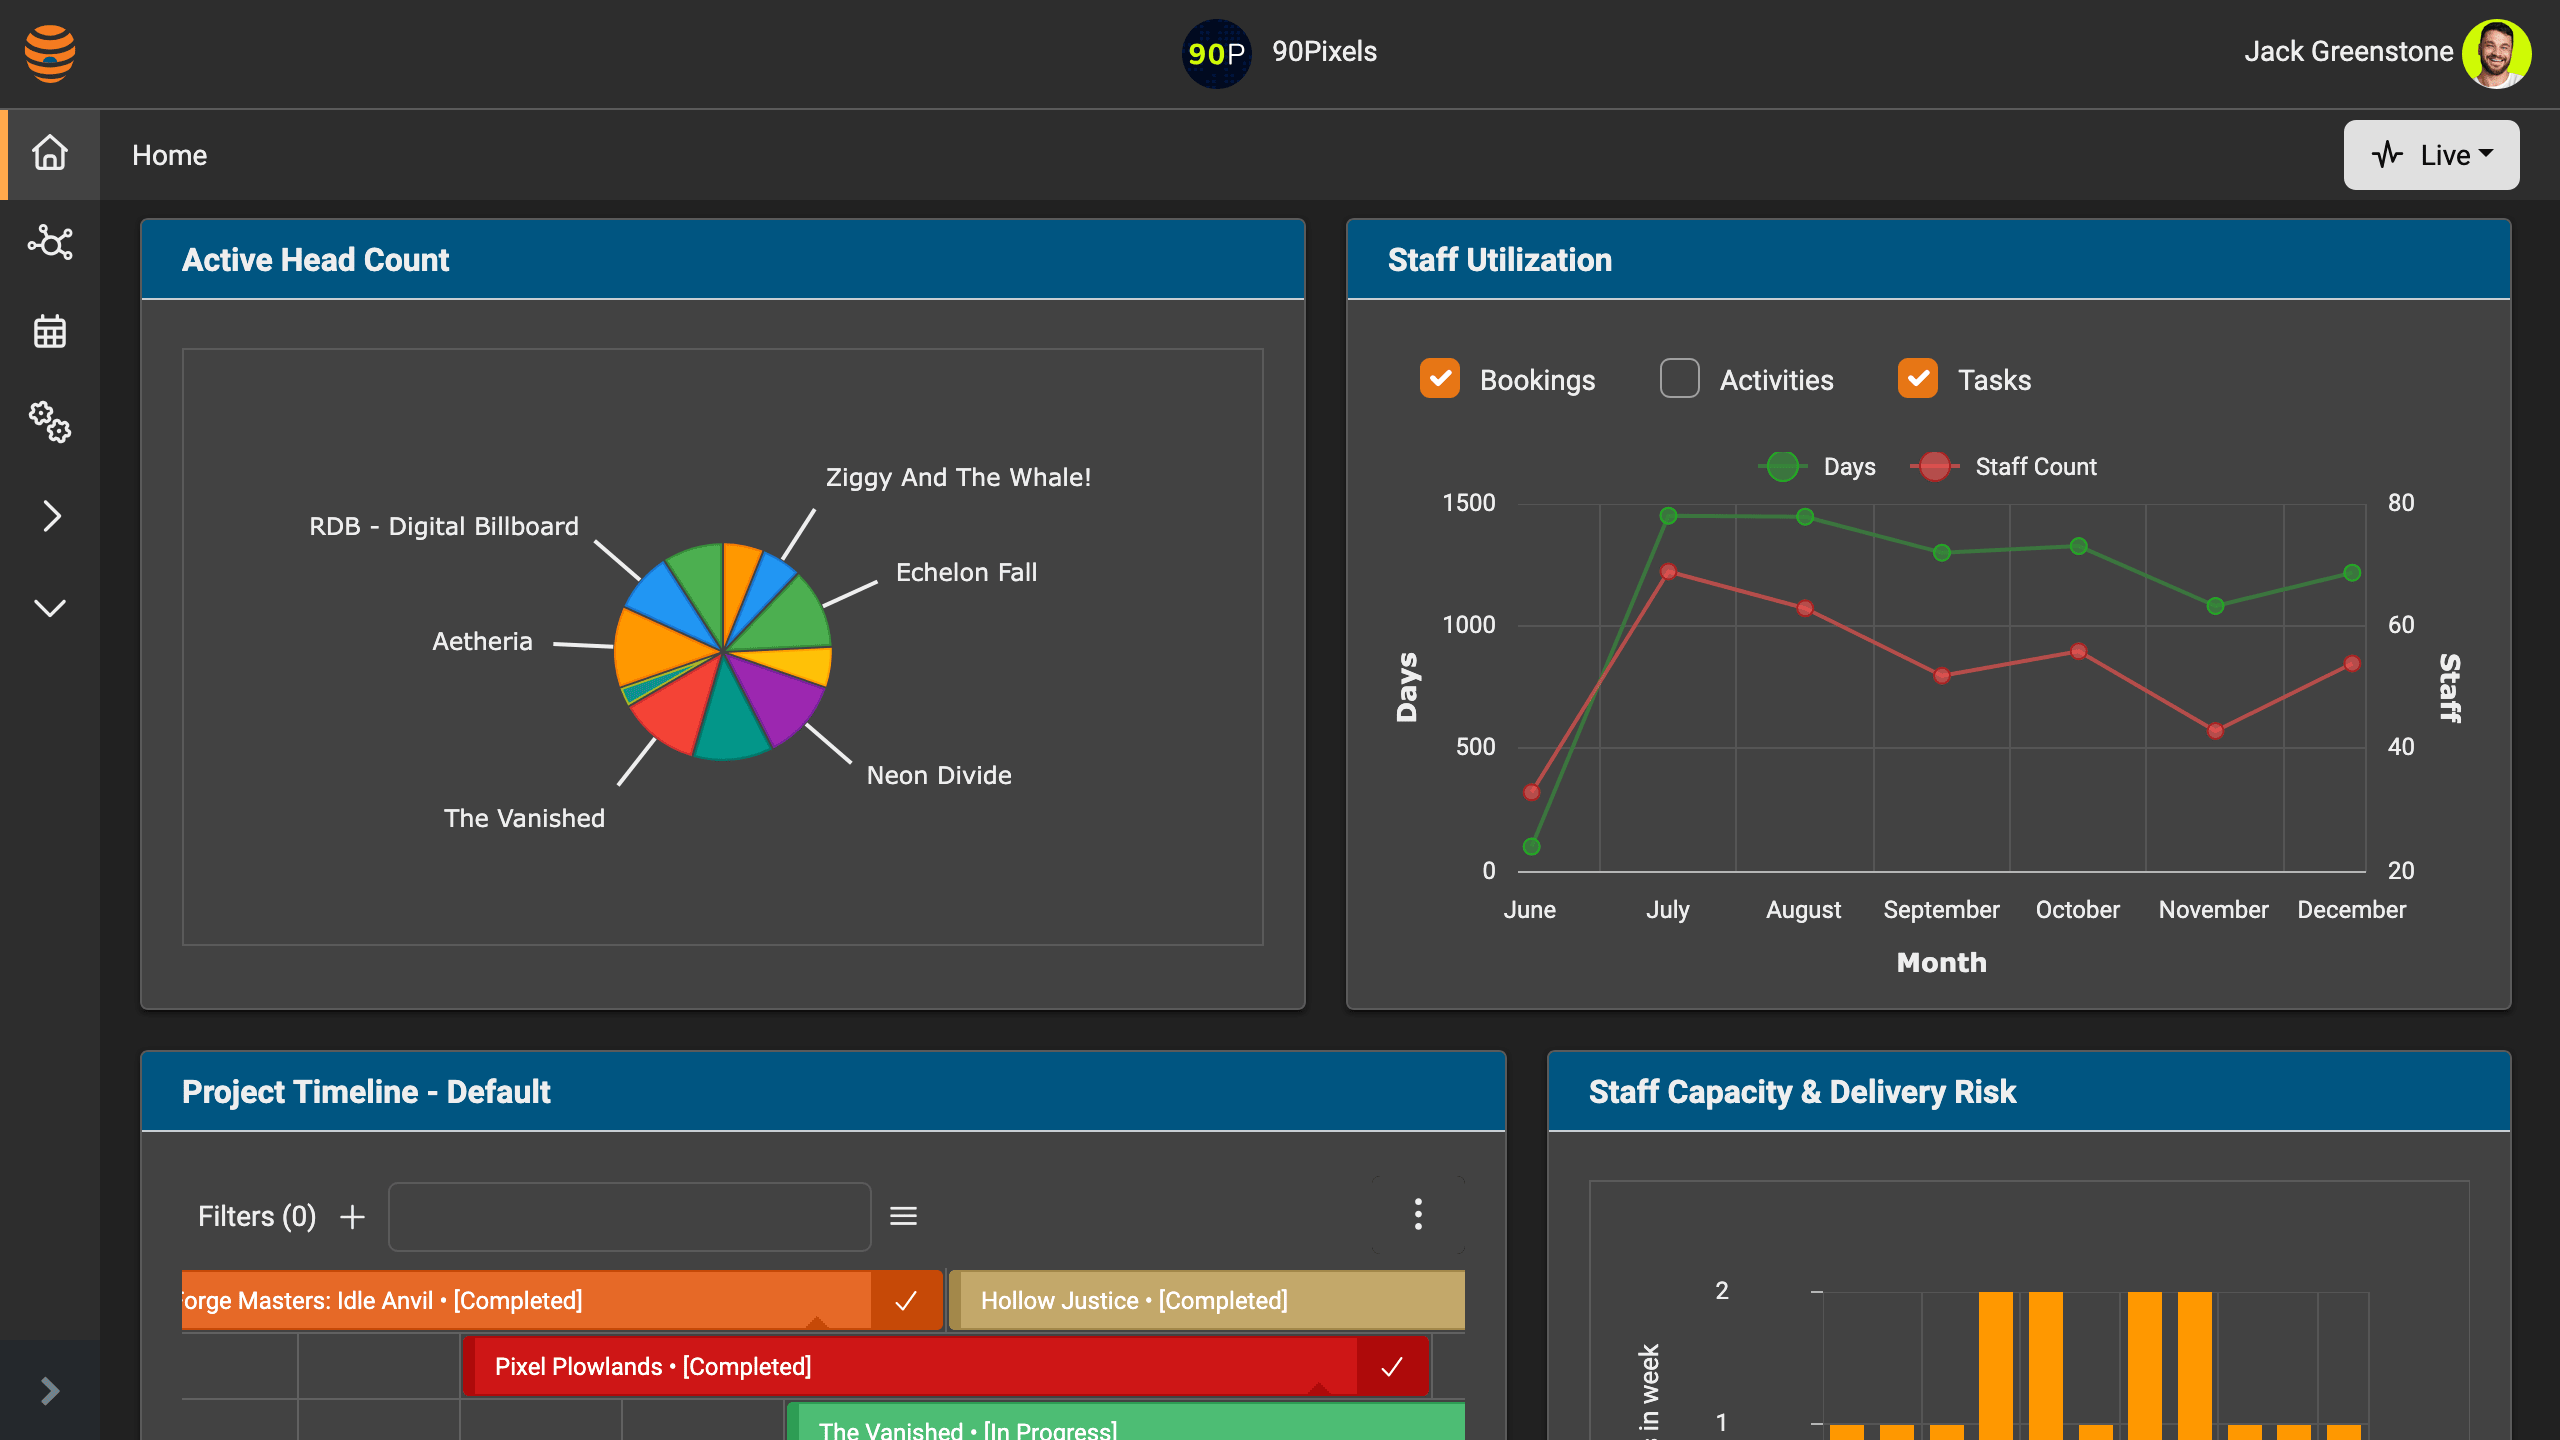The width and height of the screenshot is (2560, 1440).
Task: Add a filter with the plus icon
Action: 352,1217
